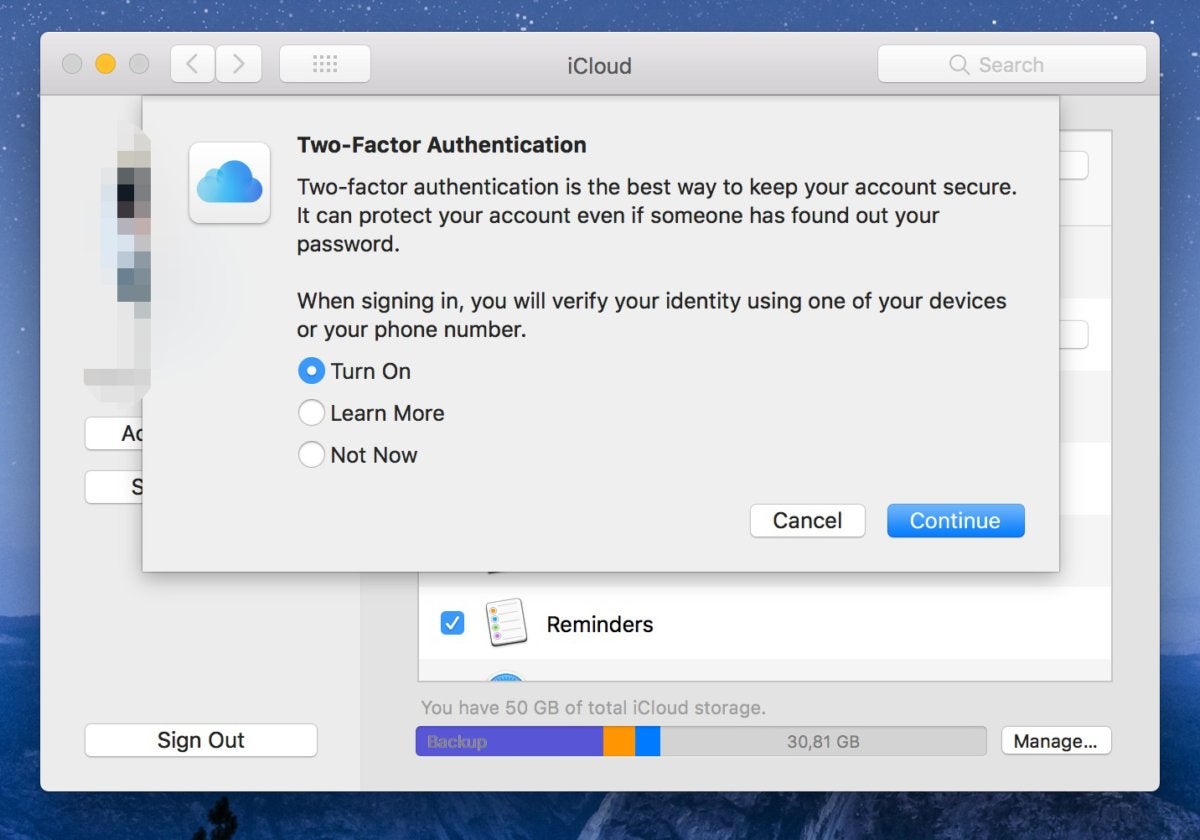This screenshot has height=840, width=1200.
Task: Click the Sign Out button
Action: pyautogui.click(x=201, y=740)
